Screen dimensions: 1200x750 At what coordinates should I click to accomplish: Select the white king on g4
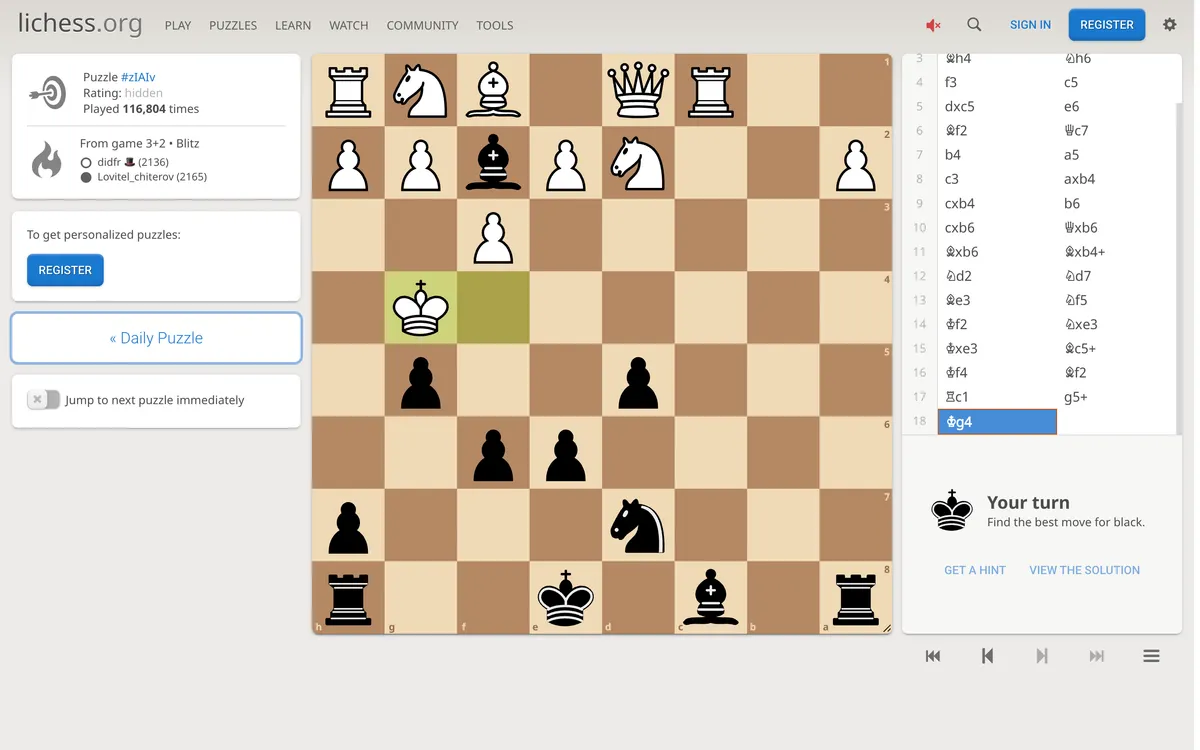click(x=421, y=308)
